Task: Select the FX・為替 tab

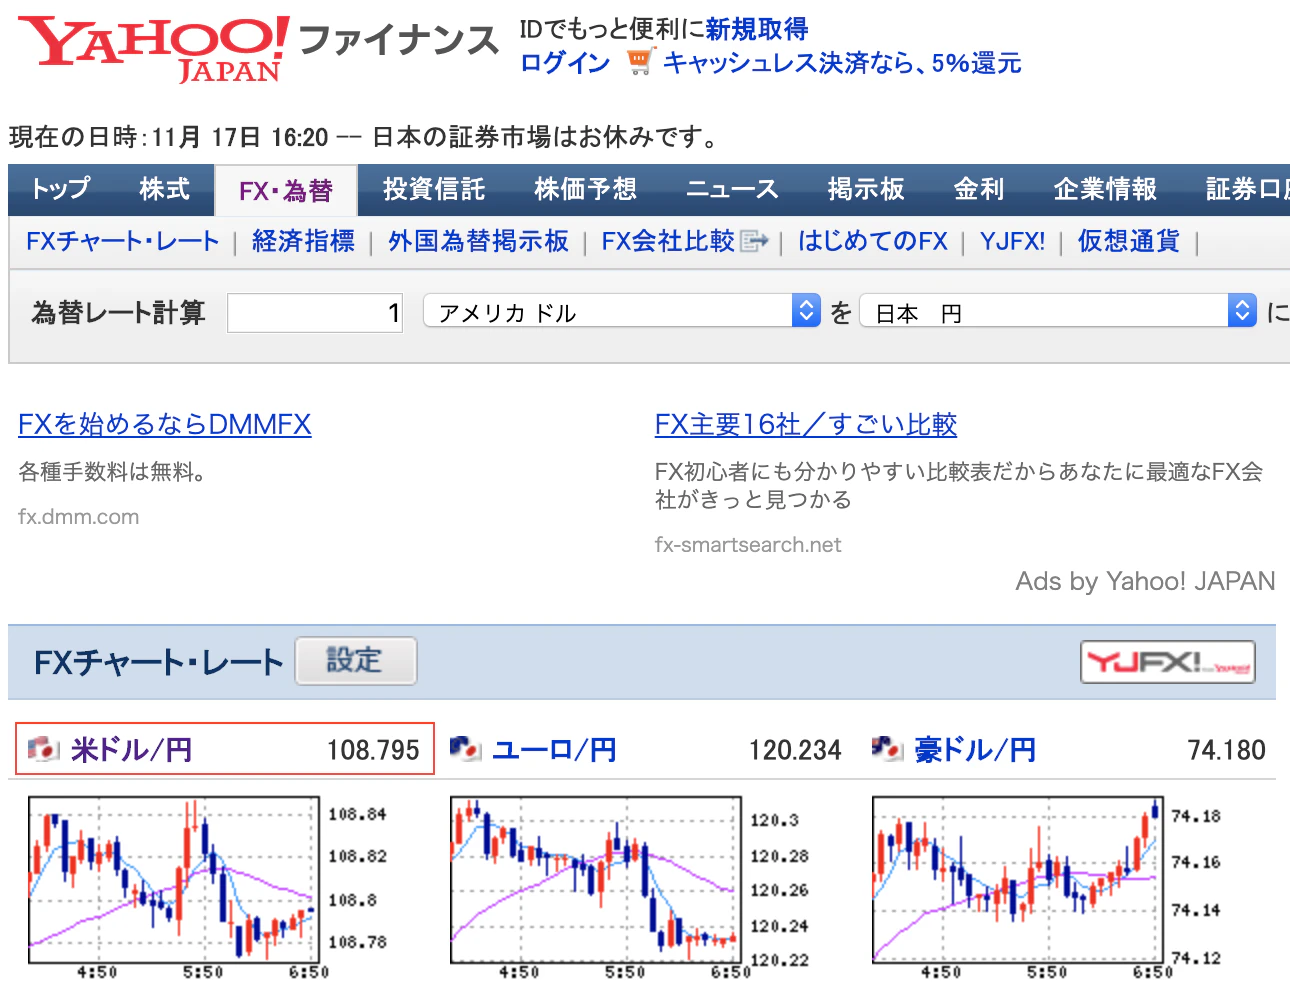Action: coord(286,190)
